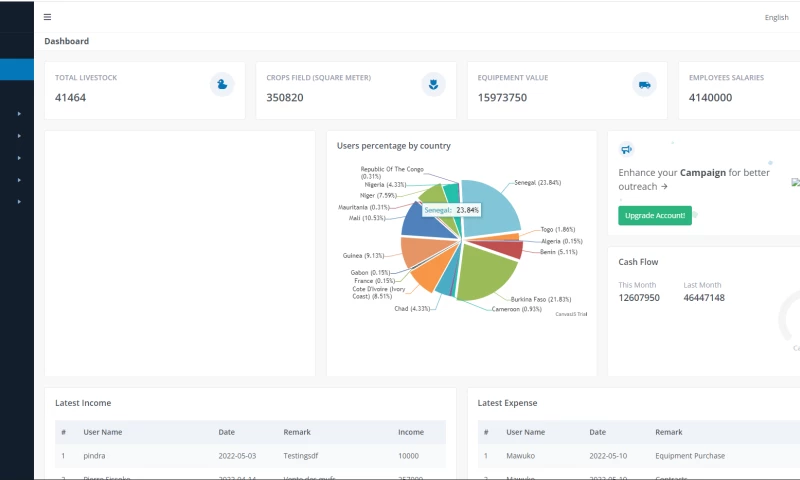Click the duck icon on Total Livestock card
This screenshot has height=480, width=800.
[222, 85]
